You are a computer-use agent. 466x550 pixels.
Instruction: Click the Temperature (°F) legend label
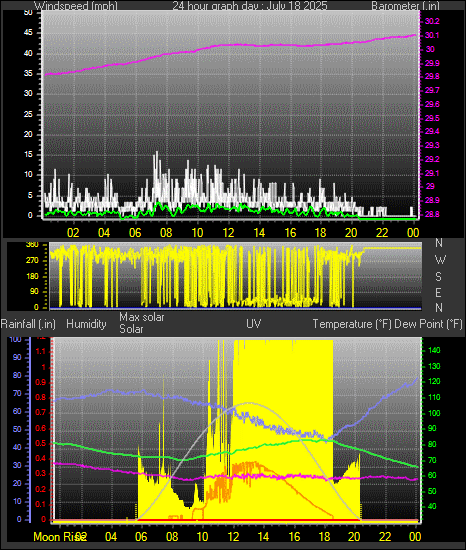(352, 324)
